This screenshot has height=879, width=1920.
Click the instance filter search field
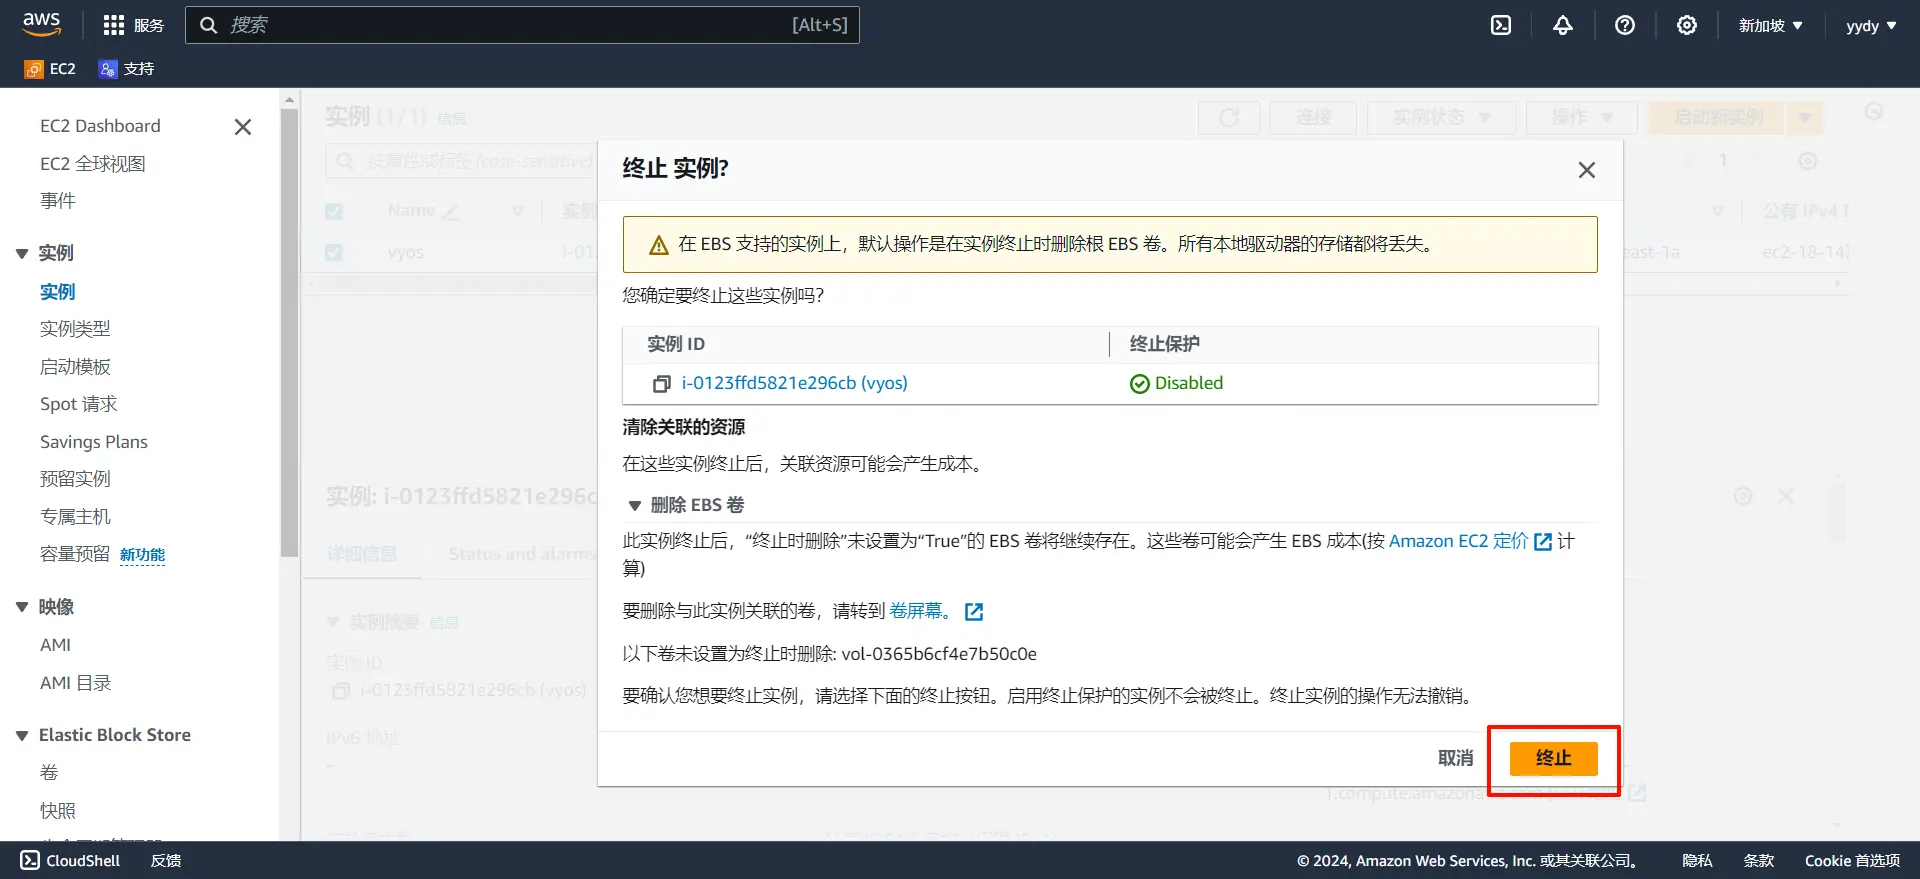pyautogui.click(x=462, y=161)
